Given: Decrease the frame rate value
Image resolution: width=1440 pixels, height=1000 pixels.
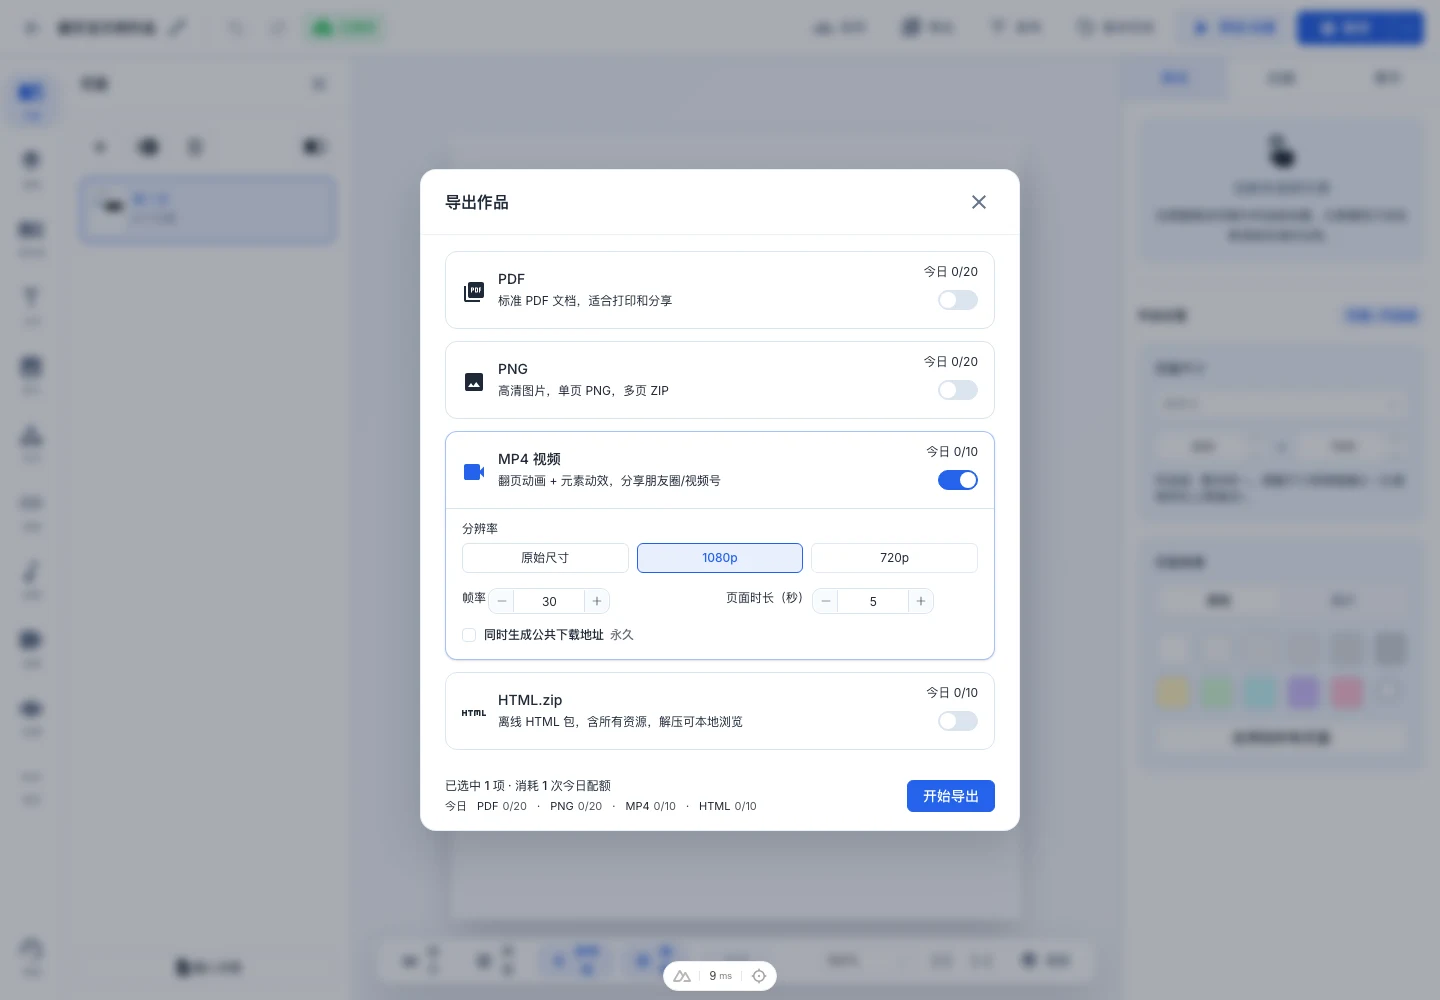Looking at the screenshot, I should click(x=502, y=601).
